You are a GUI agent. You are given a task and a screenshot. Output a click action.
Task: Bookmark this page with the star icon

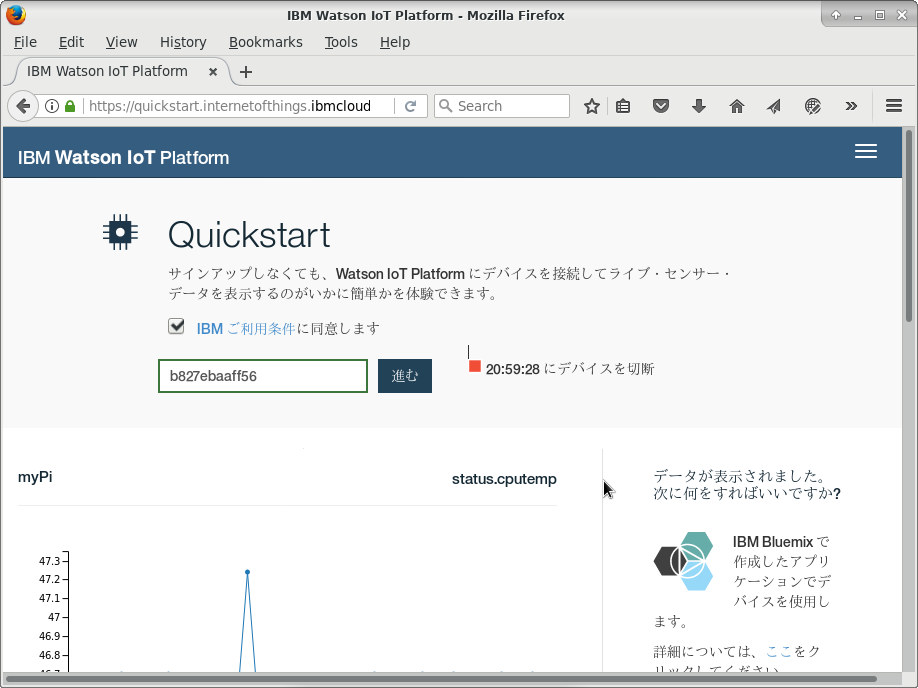pos(590,105)
